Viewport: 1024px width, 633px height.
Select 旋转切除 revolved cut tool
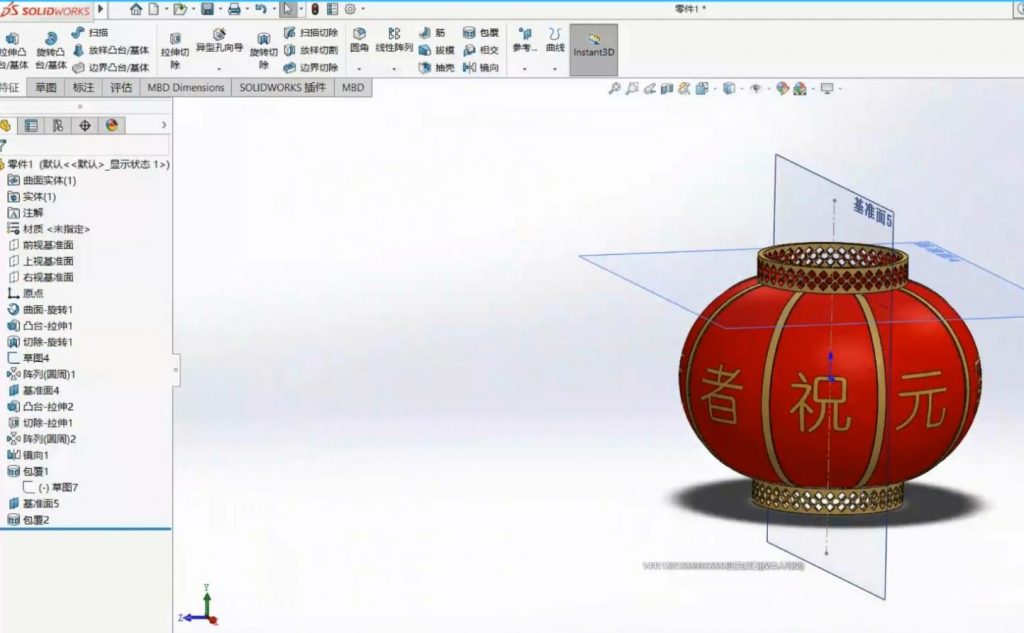click(264, 51)
